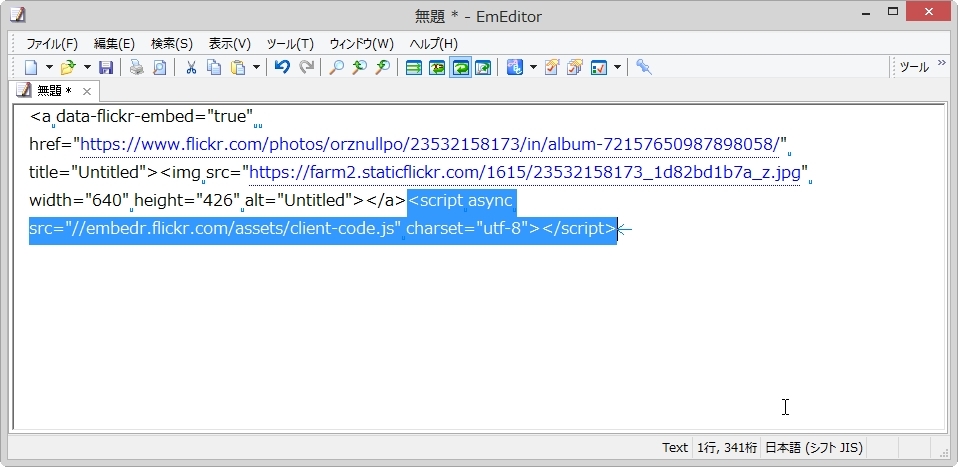Screen dimensions: 958x467
Task: Open the 編集(E) menu
Action: (x=114, y=44)
